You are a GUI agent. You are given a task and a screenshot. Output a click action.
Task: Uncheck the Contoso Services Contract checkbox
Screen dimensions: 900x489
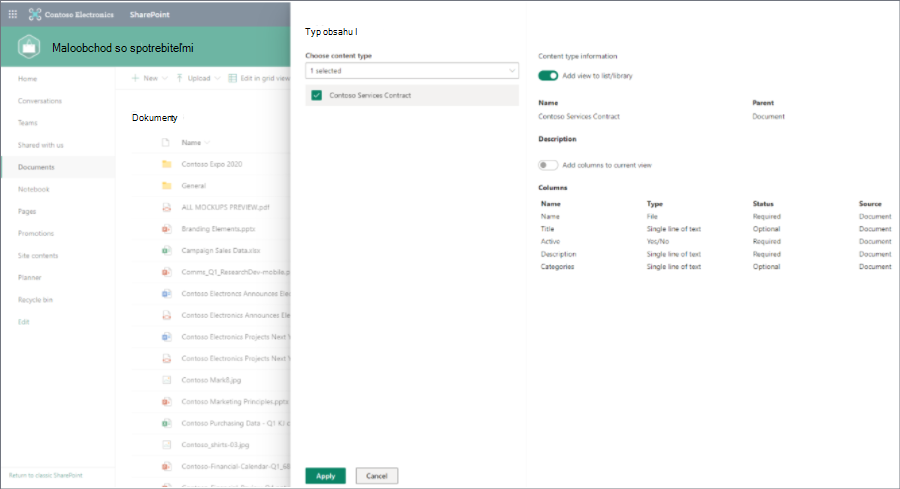pos(316,95)
